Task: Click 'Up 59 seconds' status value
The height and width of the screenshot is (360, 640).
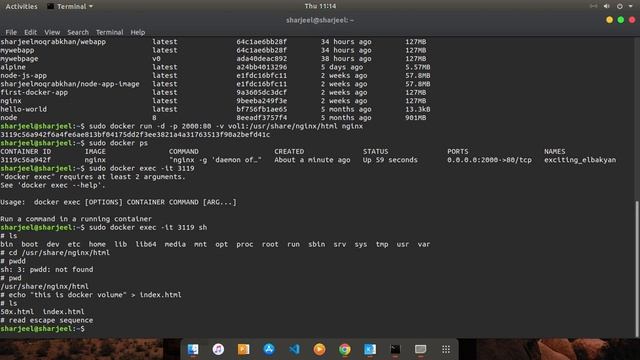Action: [390, 160]
